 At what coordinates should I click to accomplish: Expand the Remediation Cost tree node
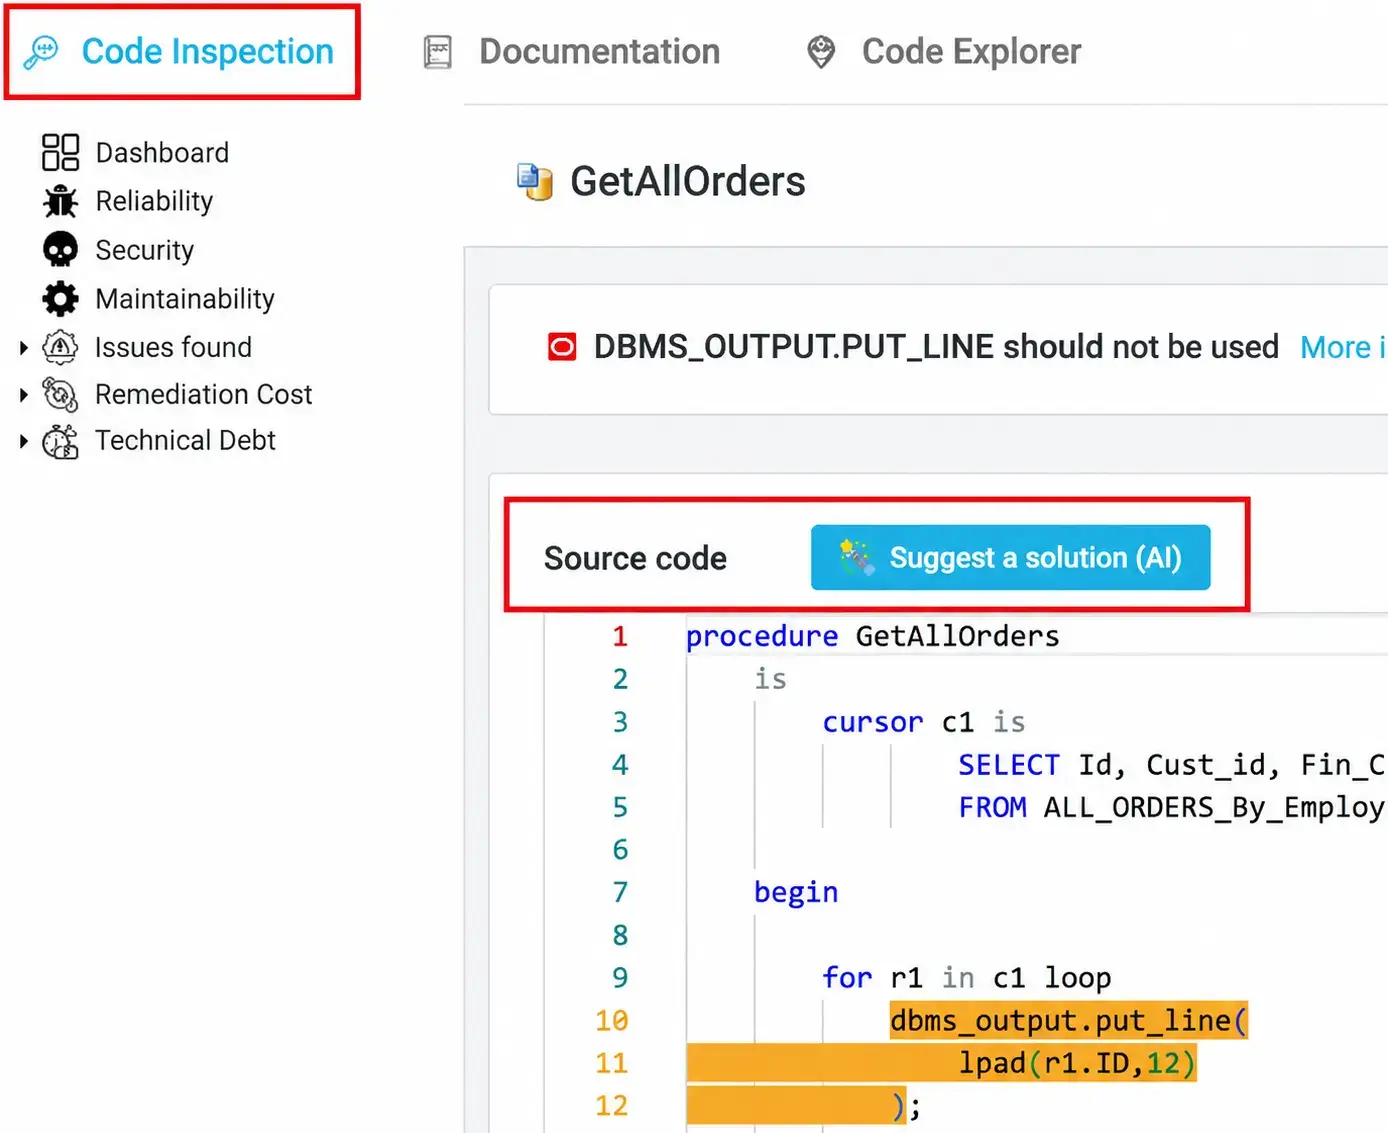click(x=24, y=395)
